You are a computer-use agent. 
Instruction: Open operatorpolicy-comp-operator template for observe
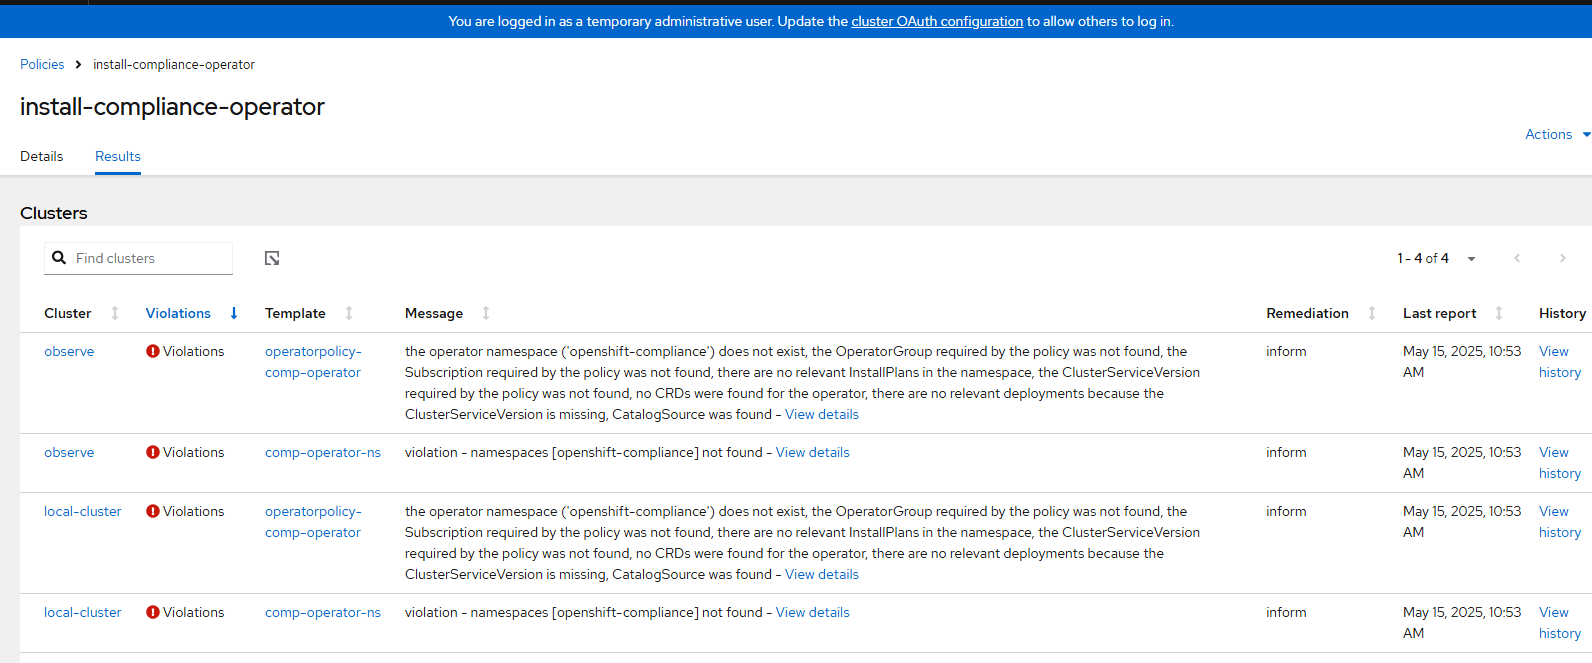pos(313,362)
